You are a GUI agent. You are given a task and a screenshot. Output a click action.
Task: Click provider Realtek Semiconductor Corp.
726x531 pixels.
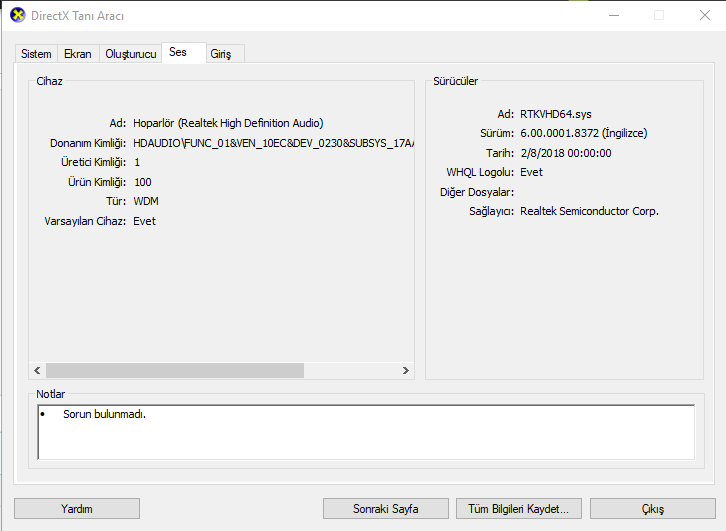click(589, 211)
